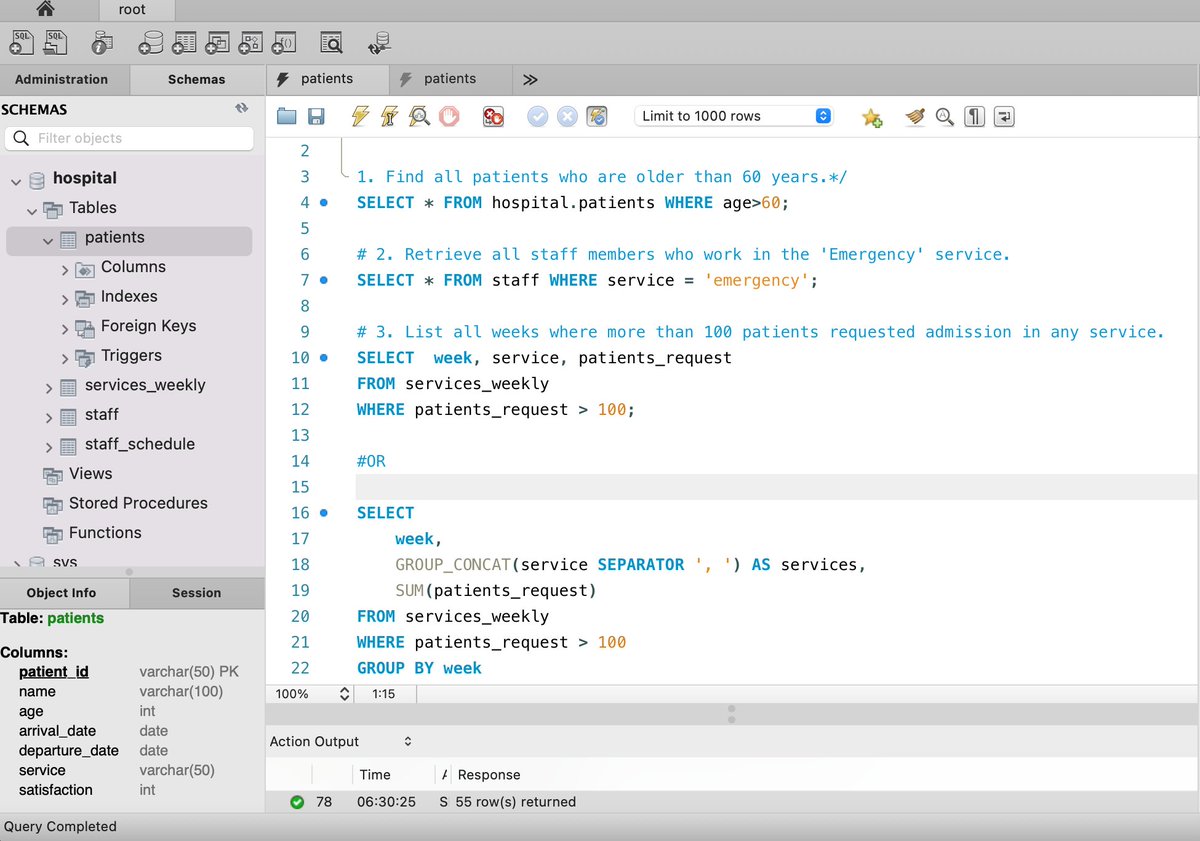This screenshot has height=841, width=1200.
Task: Select the first patients query tab
Action: point(326,79)
